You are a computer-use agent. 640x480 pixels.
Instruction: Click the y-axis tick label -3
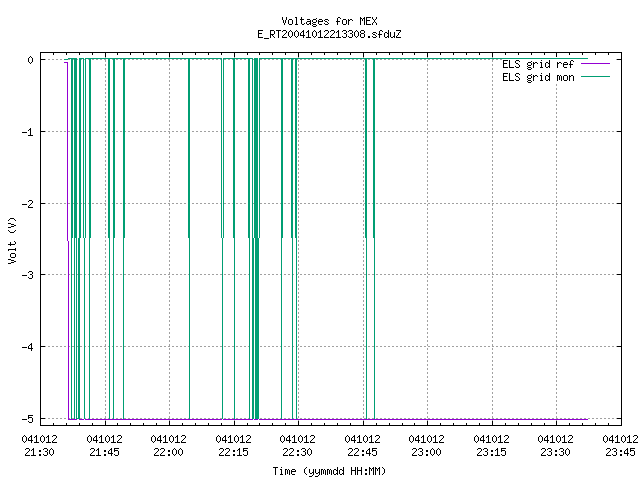coord(27,275)
